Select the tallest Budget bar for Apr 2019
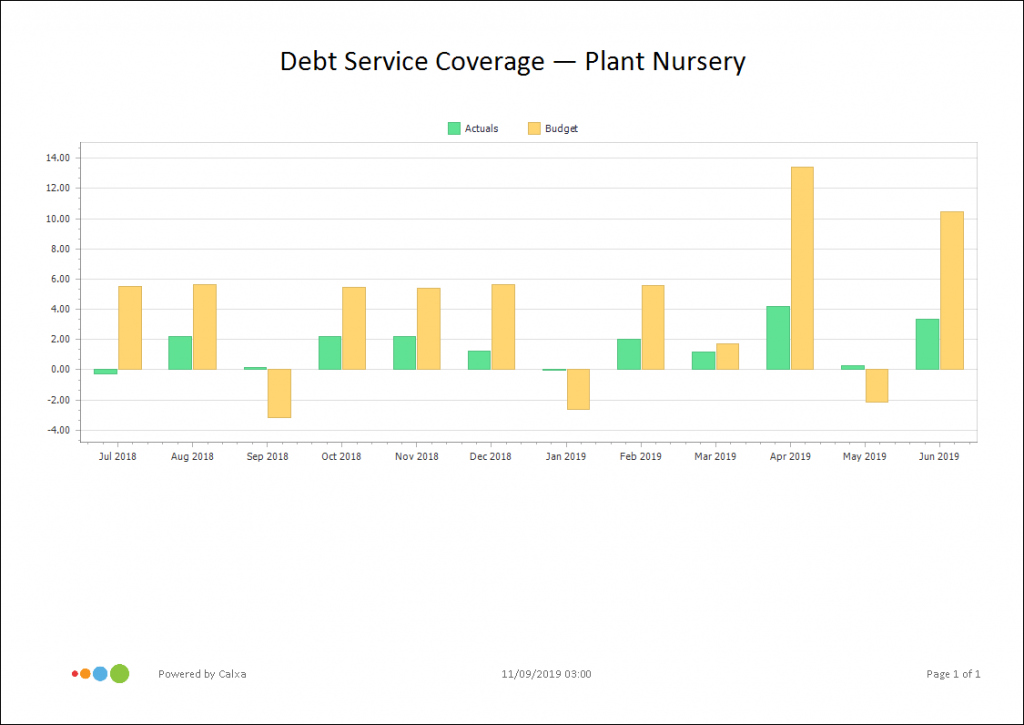The height and width of the screenshot is (725, 1024). tap(802, 268)
